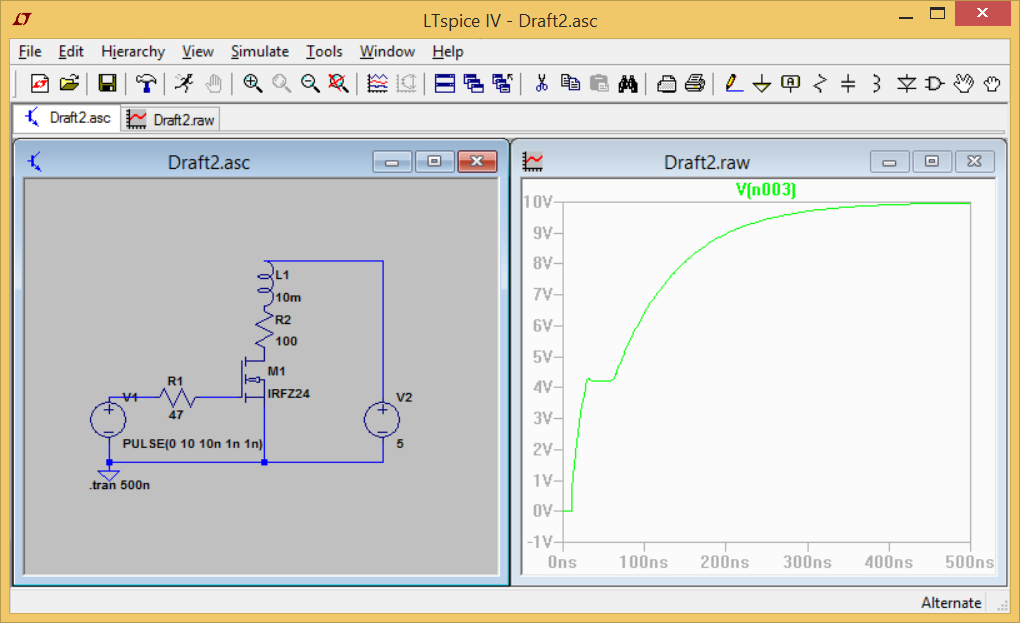Viewport: 1020px width, 623px height.
Task: Open the Edit menu
Action: (x=71, y=51)
